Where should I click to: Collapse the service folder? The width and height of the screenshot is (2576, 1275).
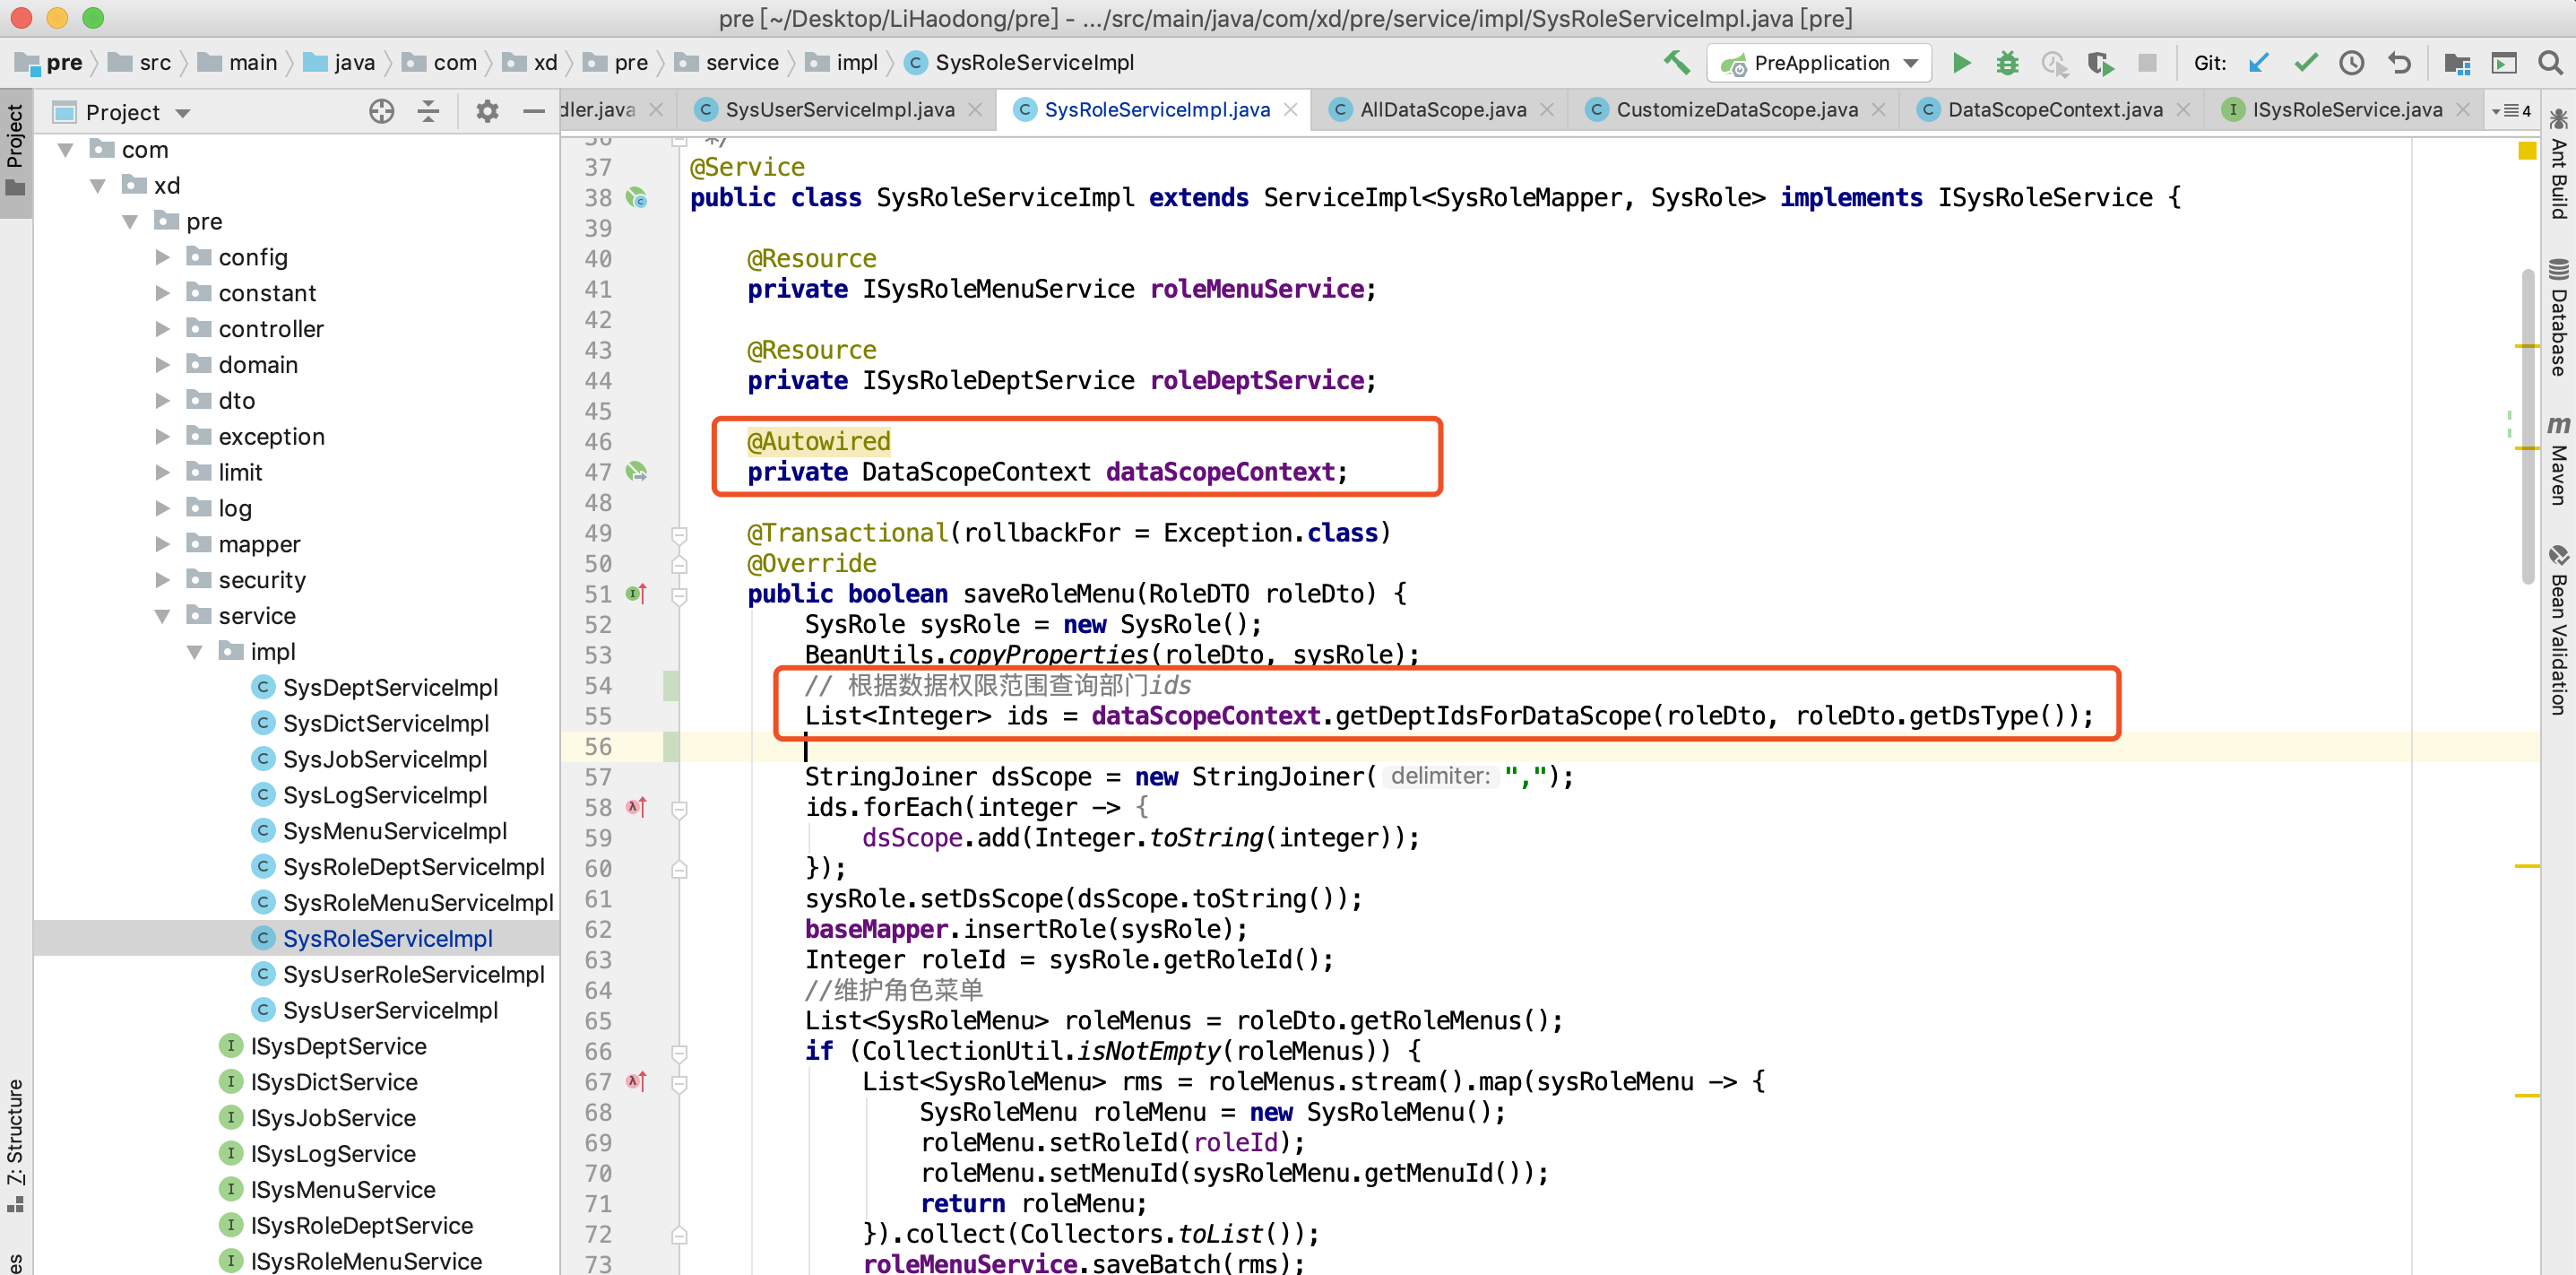[163, 616]
